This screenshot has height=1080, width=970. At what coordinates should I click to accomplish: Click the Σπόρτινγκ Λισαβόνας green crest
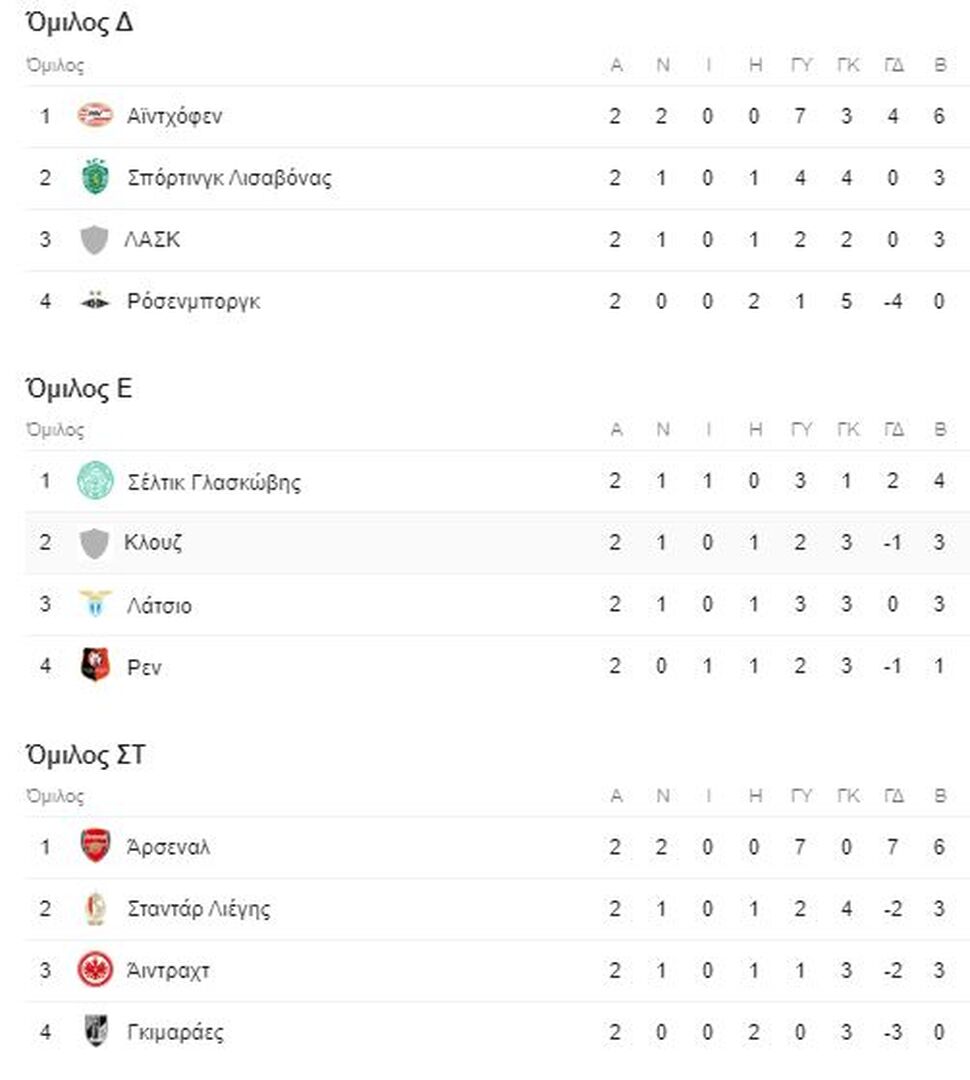(95, 177)
